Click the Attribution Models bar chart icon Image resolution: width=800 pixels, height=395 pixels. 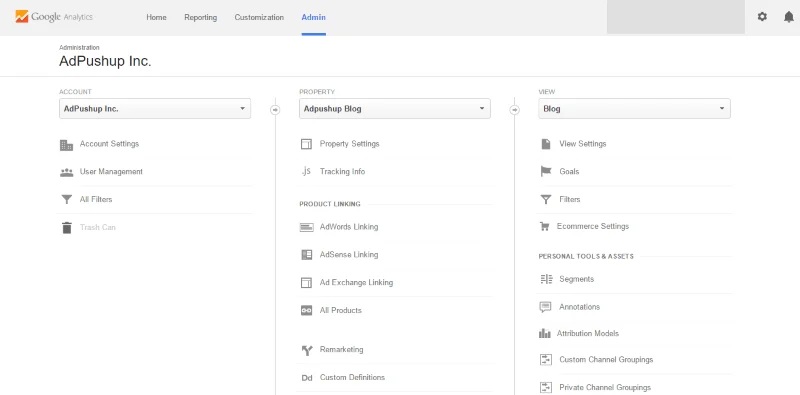coord(545,334)
